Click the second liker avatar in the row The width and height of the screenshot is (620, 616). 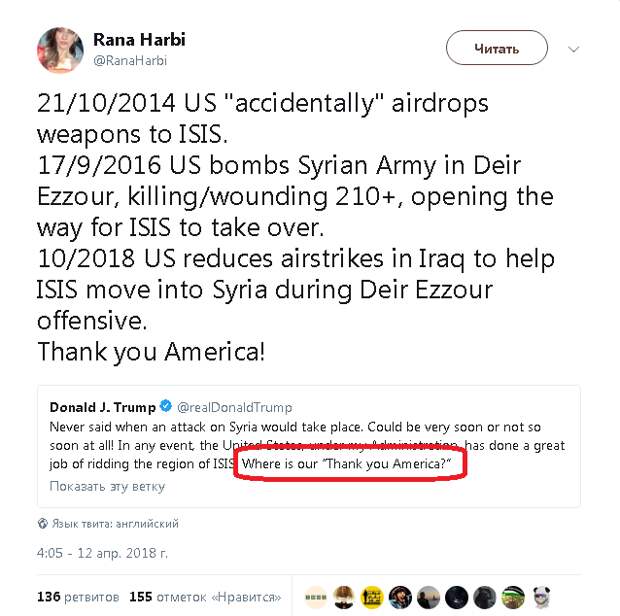pos(344,597)
